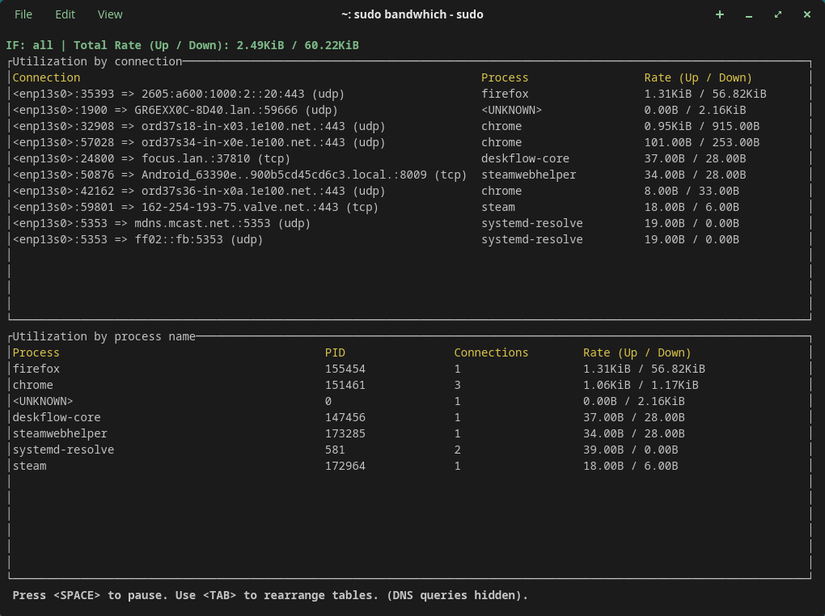
Task: Minimize the terminal window
Action: [x=748, y=14]
